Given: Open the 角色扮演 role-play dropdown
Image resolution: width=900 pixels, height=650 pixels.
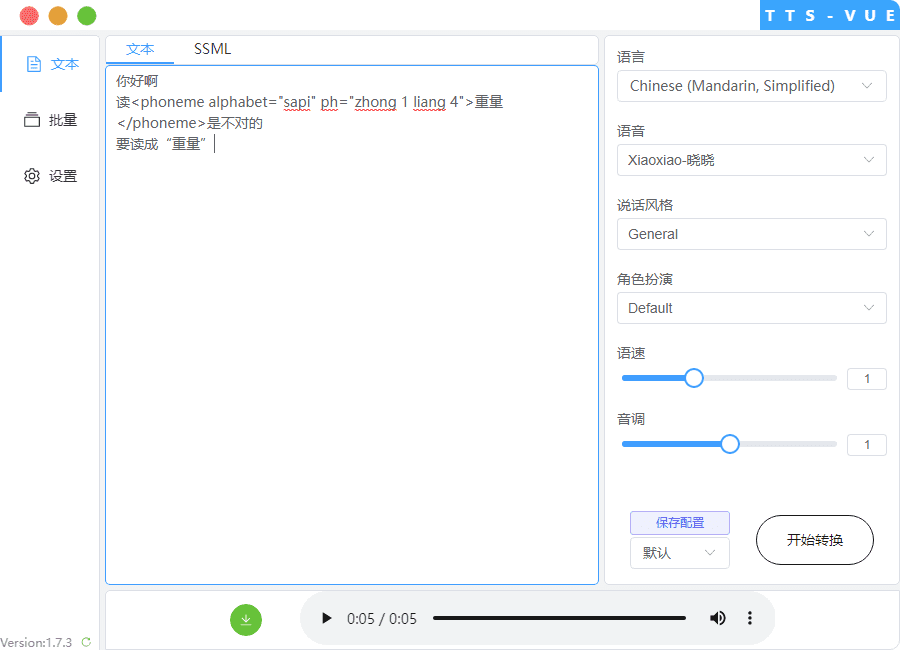Looking at the screenshot, I should click(751, 308).
